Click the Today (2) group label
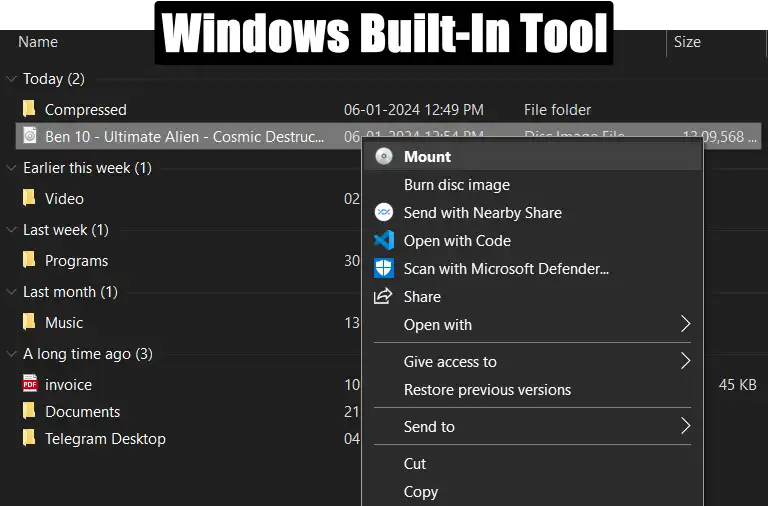The height and width of the screenshot is (506, 768). [x=54, y=79]
